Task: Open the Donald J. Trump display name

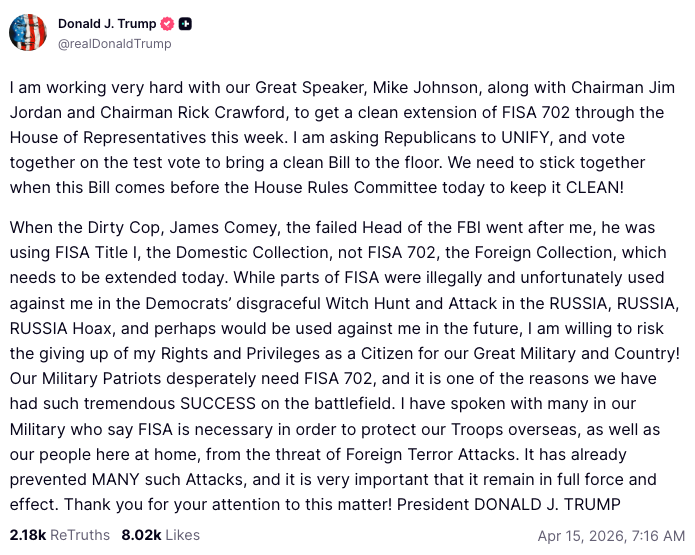Action: [x=106, y=24]
